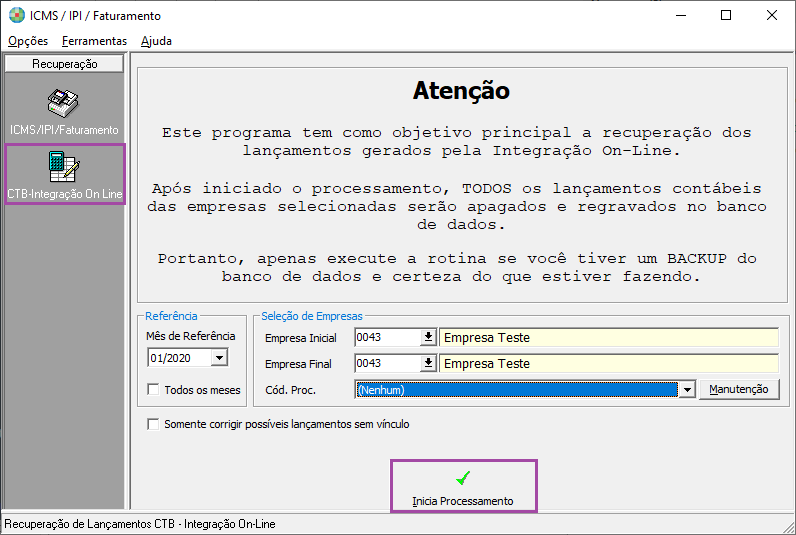Open the Ferramentas menu
Screen dimensions: 796x535
coord(94,41)
